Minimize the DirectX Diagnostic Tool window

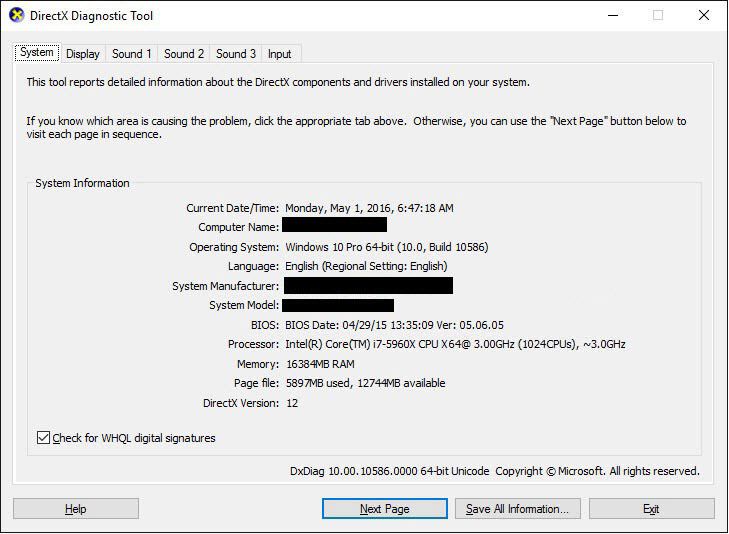(613, 15)
